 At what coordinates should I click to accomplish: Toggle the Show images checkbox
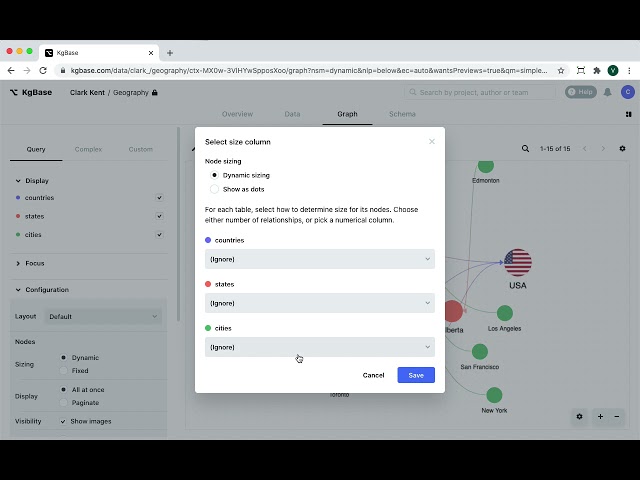pyautogui.click(x=63, y=421)
